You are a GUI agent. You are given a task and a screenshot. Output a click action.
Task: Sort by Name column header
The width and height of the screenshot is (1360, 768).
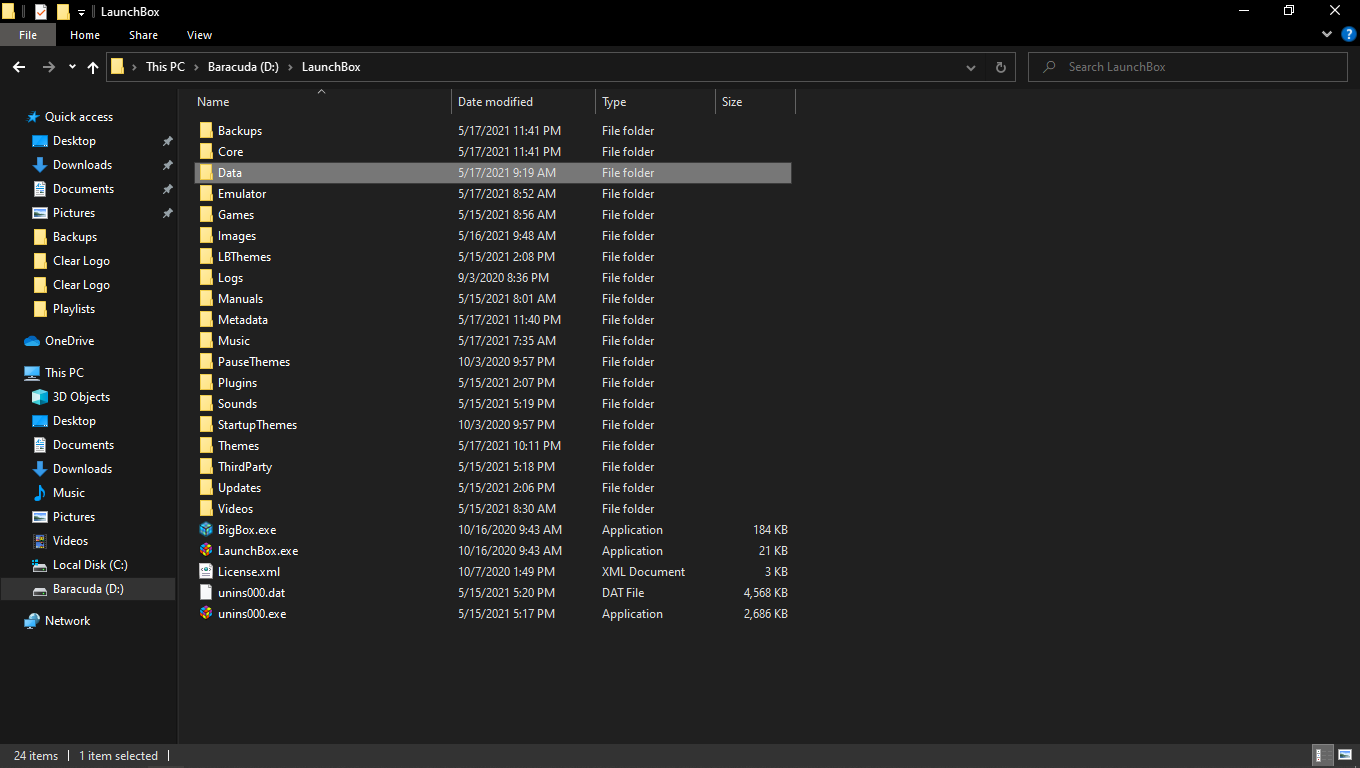320,102
